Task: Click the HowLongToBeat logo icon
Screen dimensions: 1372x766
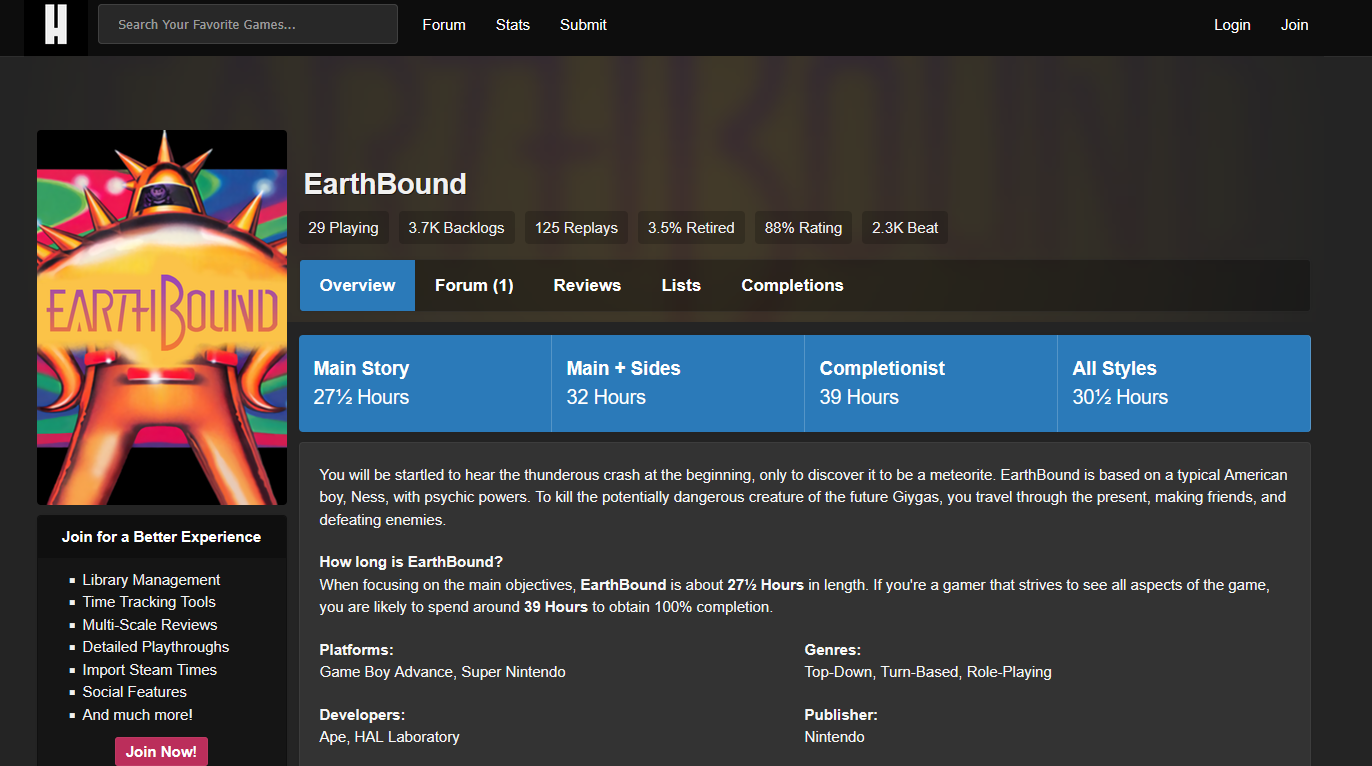Action: point(56,25)
